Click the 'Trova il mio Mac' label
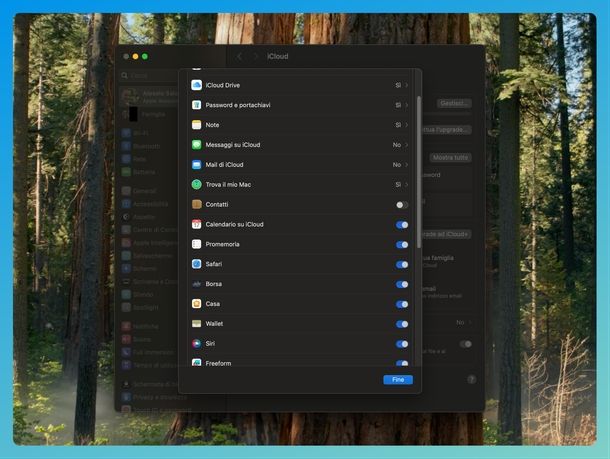The width and height of the screenshot is (610, 459). (228, 184)
